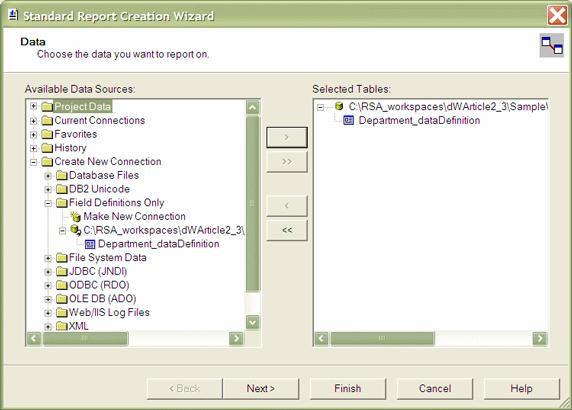This screenshot has width=572, height=410.
Task: Click the Department_dataDefinition table icon in Available Data Sources
Action: [90, 244]
